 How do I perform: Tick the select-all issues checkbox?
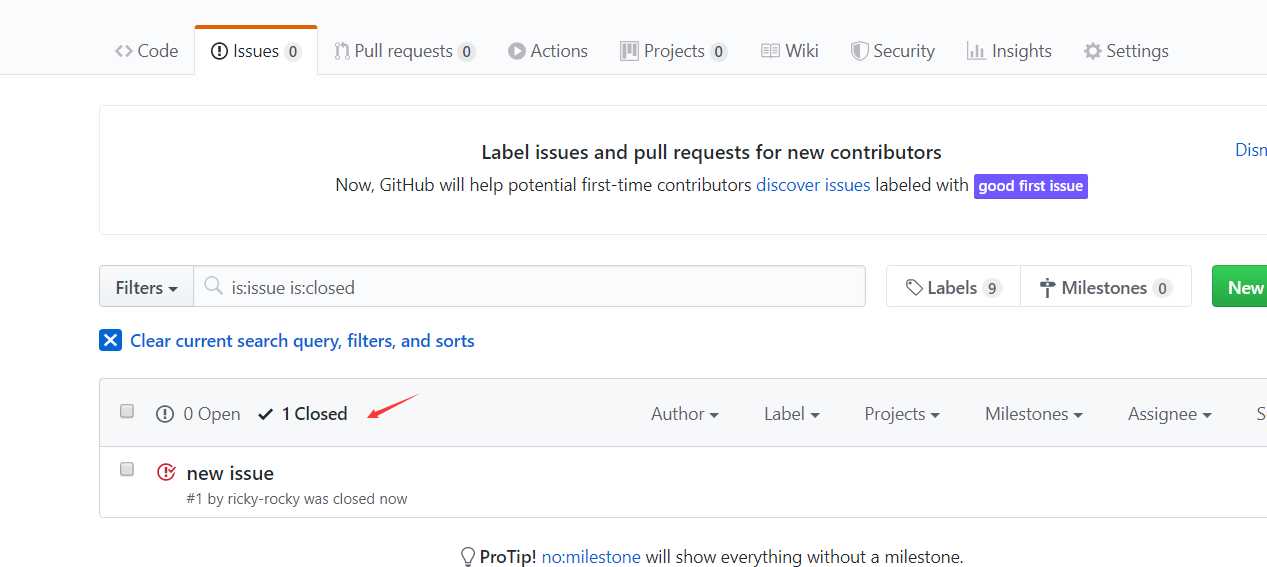coord(127,411)
